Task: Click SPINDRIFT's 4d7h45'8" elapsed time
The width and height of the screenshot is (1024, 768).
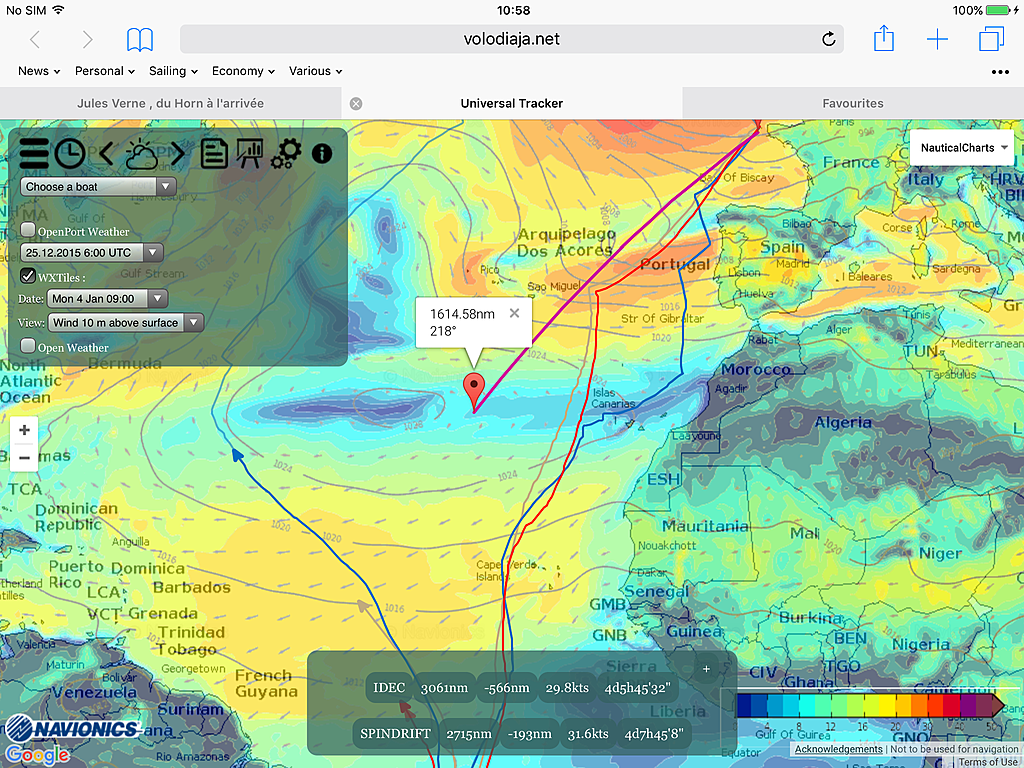Action: pyautogui.click(x=654, y=734)
